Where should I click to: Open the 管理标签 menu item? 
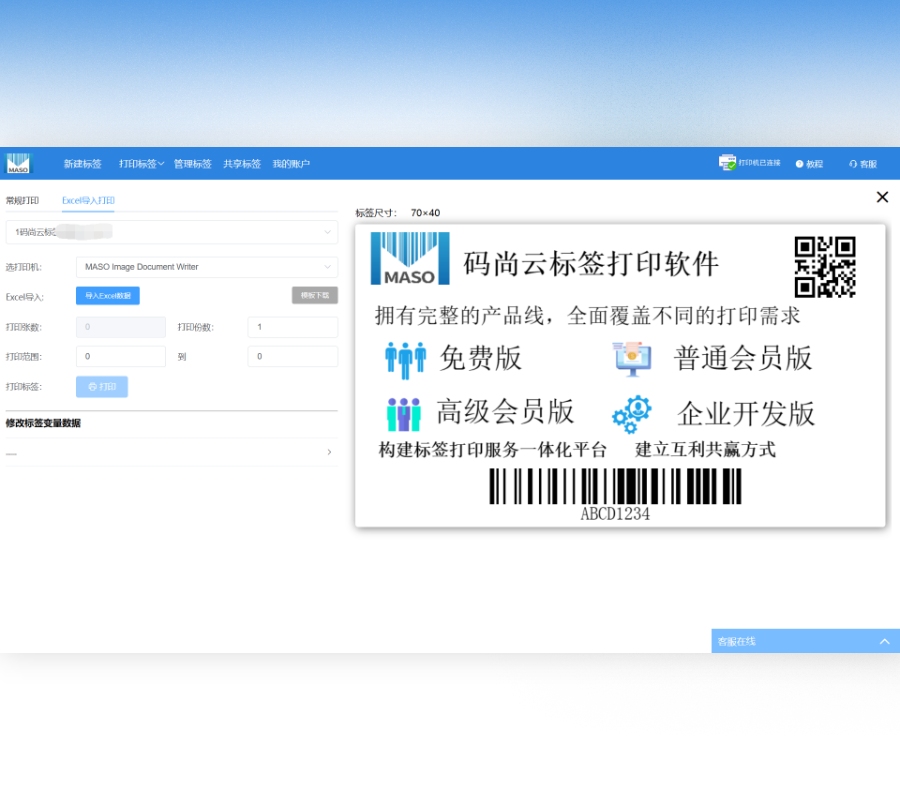pos(192,163)
